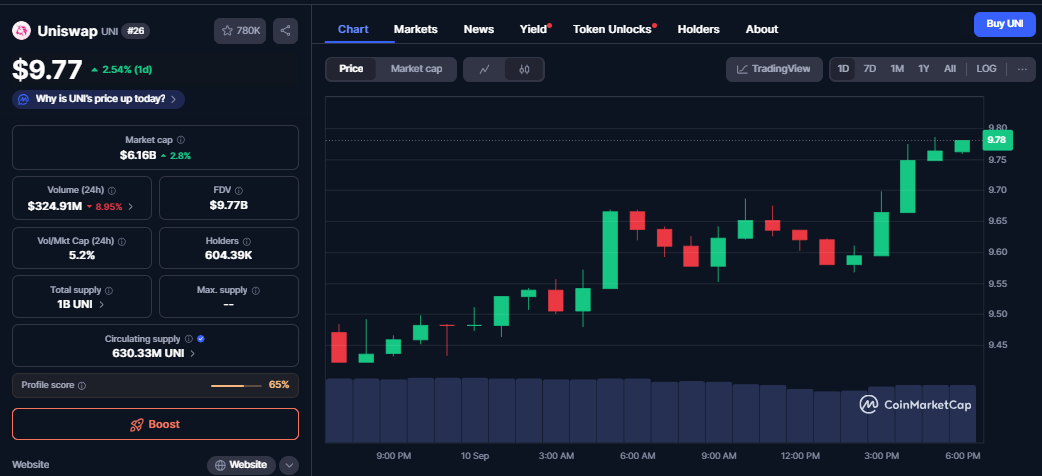
Task: Click the share icon next to watchlist star
Action: pyautogui.click(x=286, y=31)
